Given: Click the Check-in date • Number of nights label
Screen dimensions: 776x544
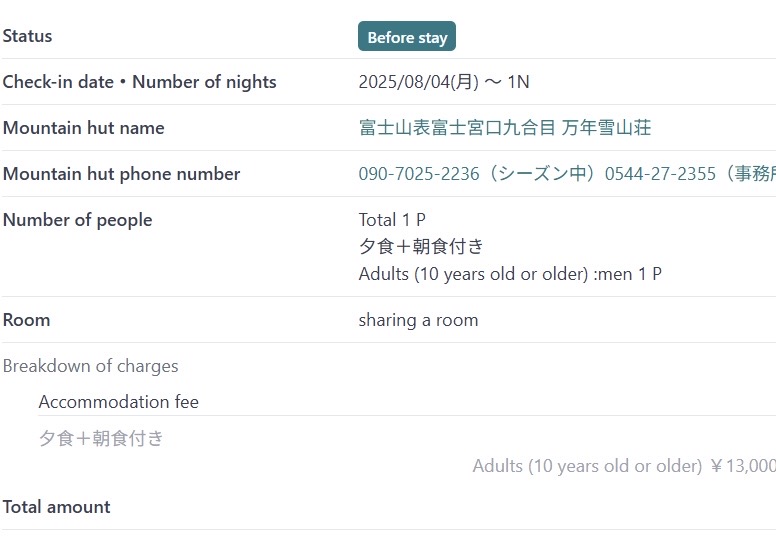Looking at the screenshot, I should [x=140, y=82].
